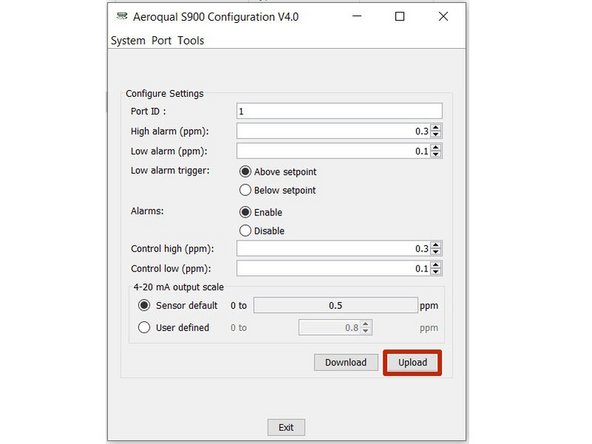Decrease the High alarm (ppm) value
592x444 pixels.
436,135
